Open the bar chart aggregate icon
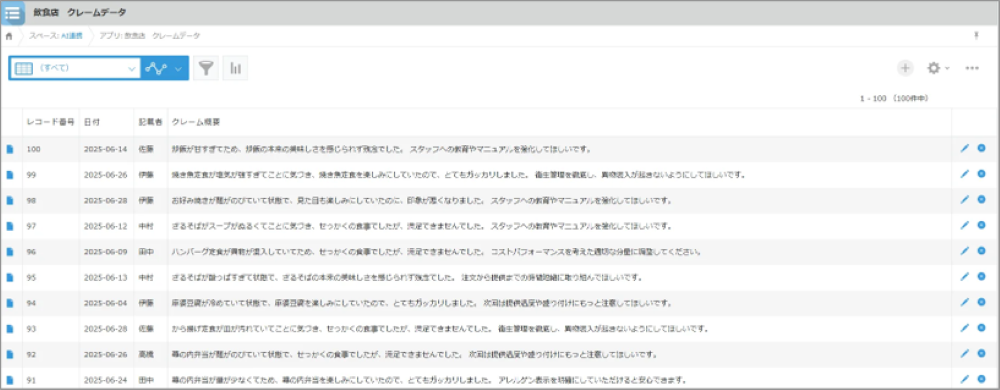 (x=235, y=68)
